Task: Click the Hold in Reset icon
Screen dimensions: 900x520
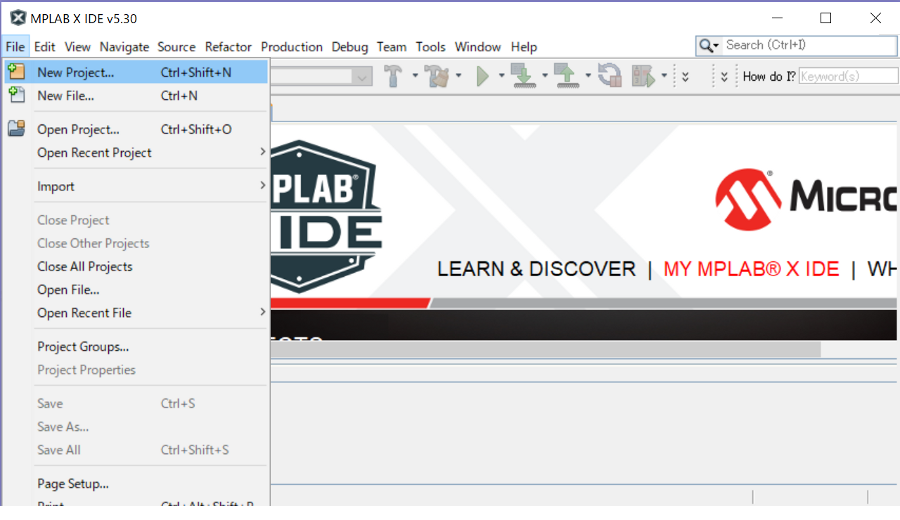Action: click(x=609, y=76)
